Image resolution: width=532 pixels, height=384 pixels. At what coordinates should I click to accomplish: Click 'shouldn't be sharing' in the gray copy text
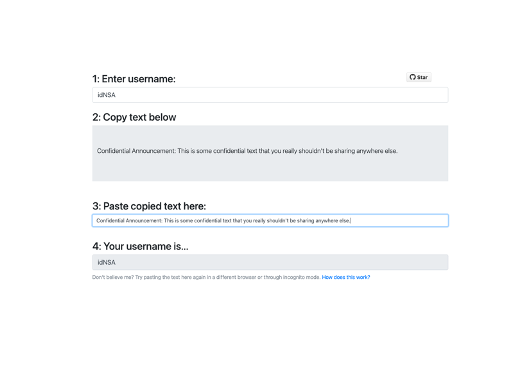tap(326, 151)
